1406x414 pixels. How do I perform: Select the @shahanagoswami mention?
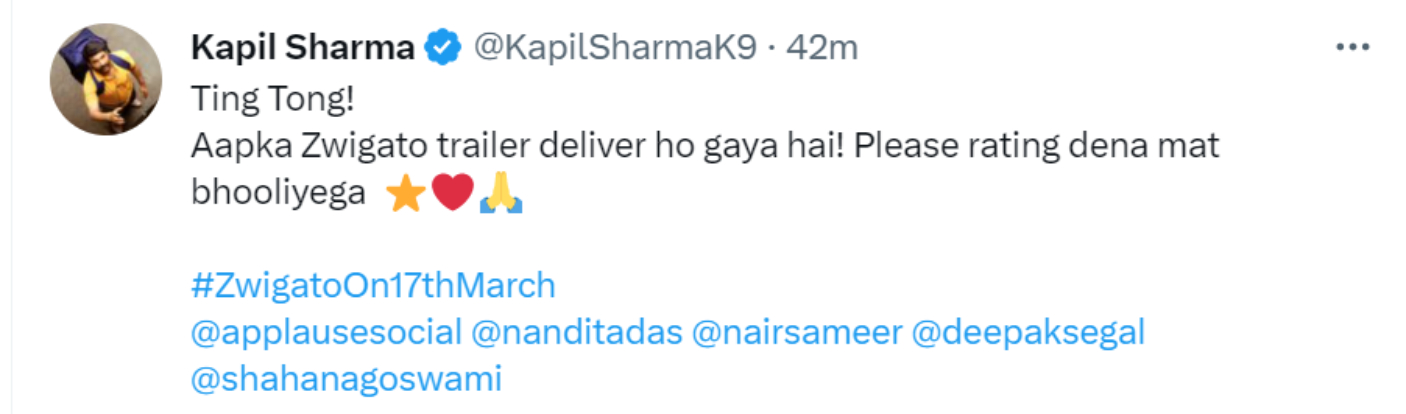click(x=346, y=380)
